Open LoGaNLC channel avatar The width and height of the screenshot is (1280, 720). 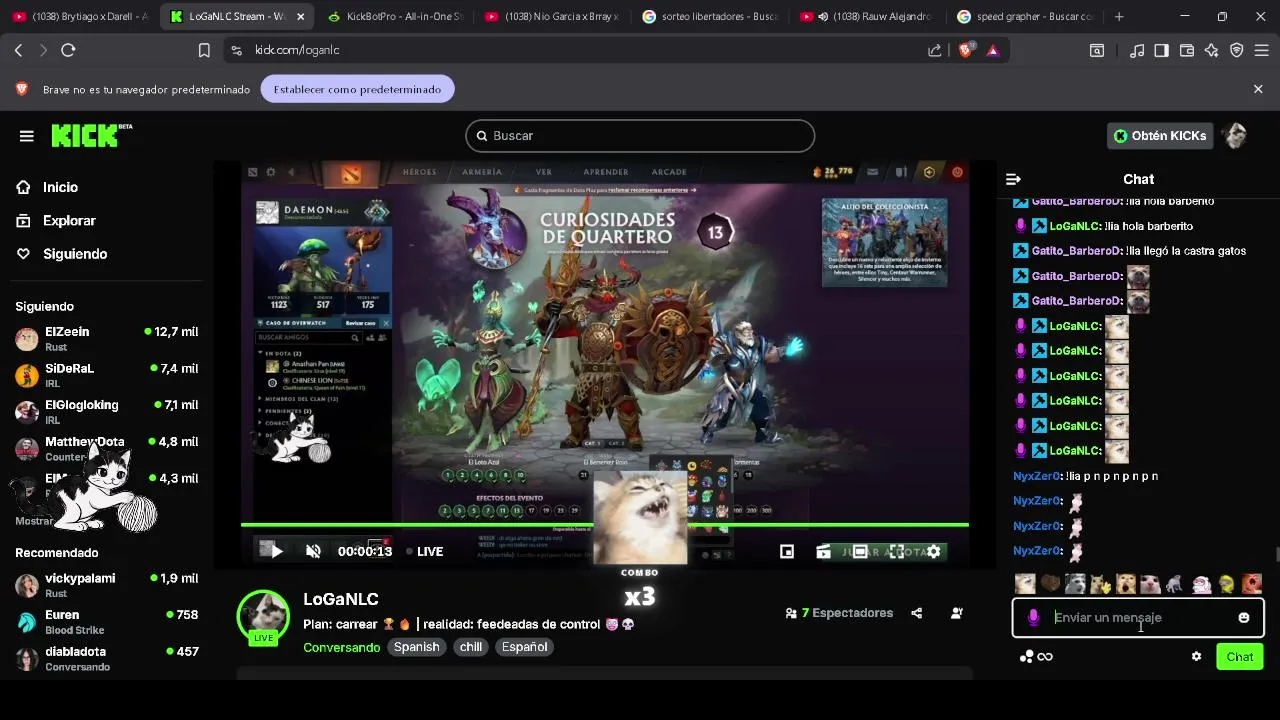(x=263, y=615)
